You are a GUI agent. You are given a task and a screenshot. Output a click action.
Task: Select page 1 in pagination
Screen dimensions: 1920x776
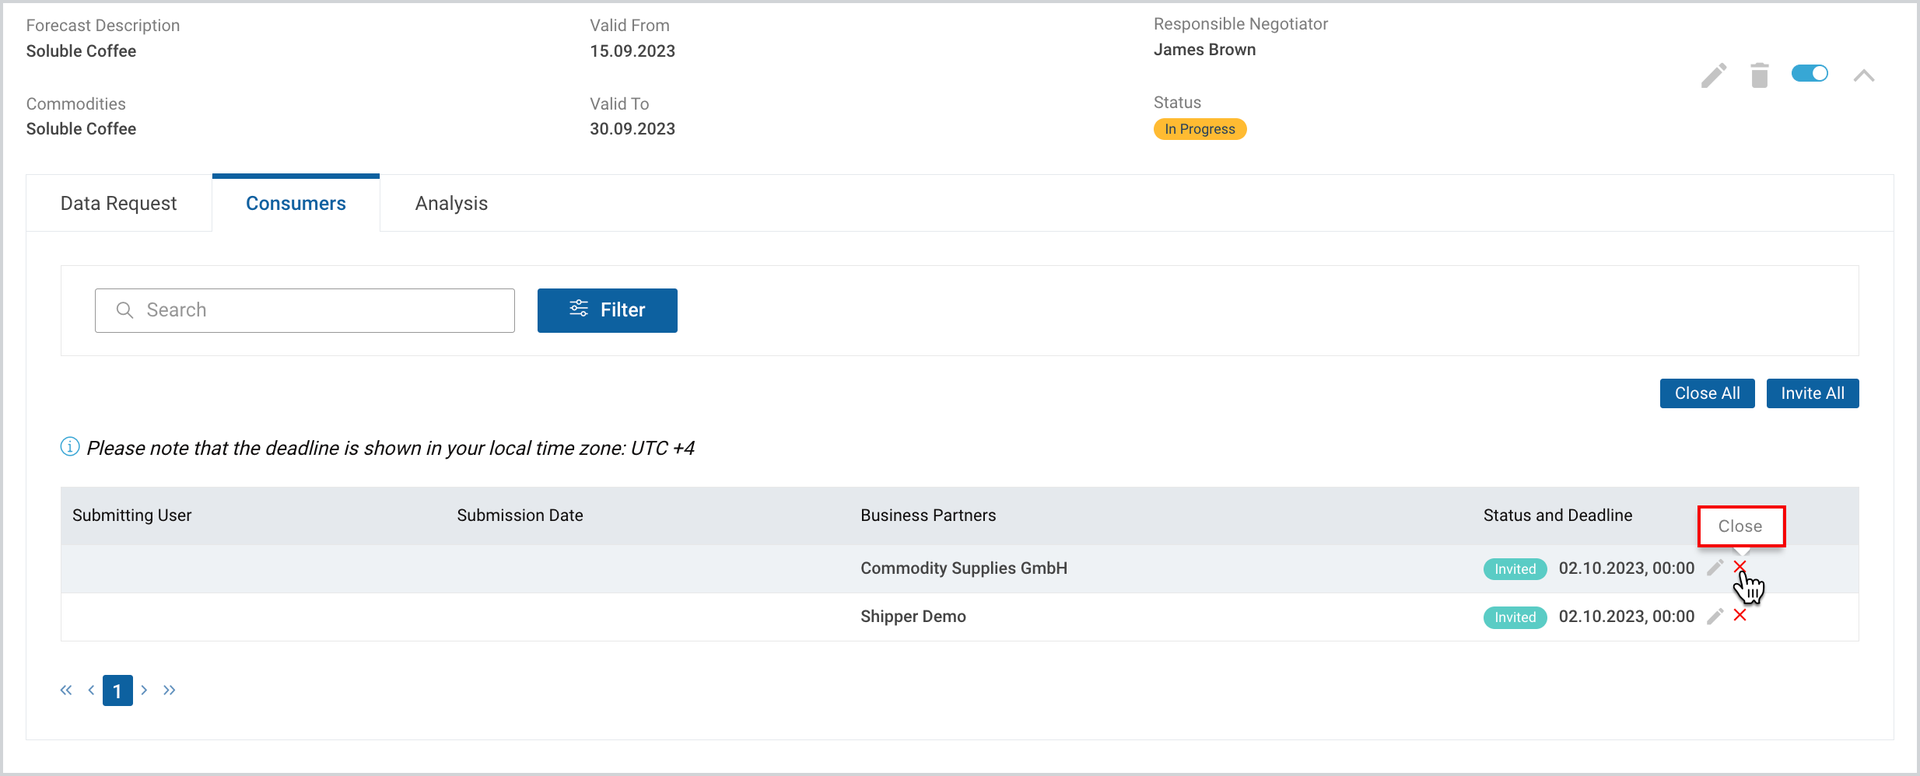[x=117, y=691]
